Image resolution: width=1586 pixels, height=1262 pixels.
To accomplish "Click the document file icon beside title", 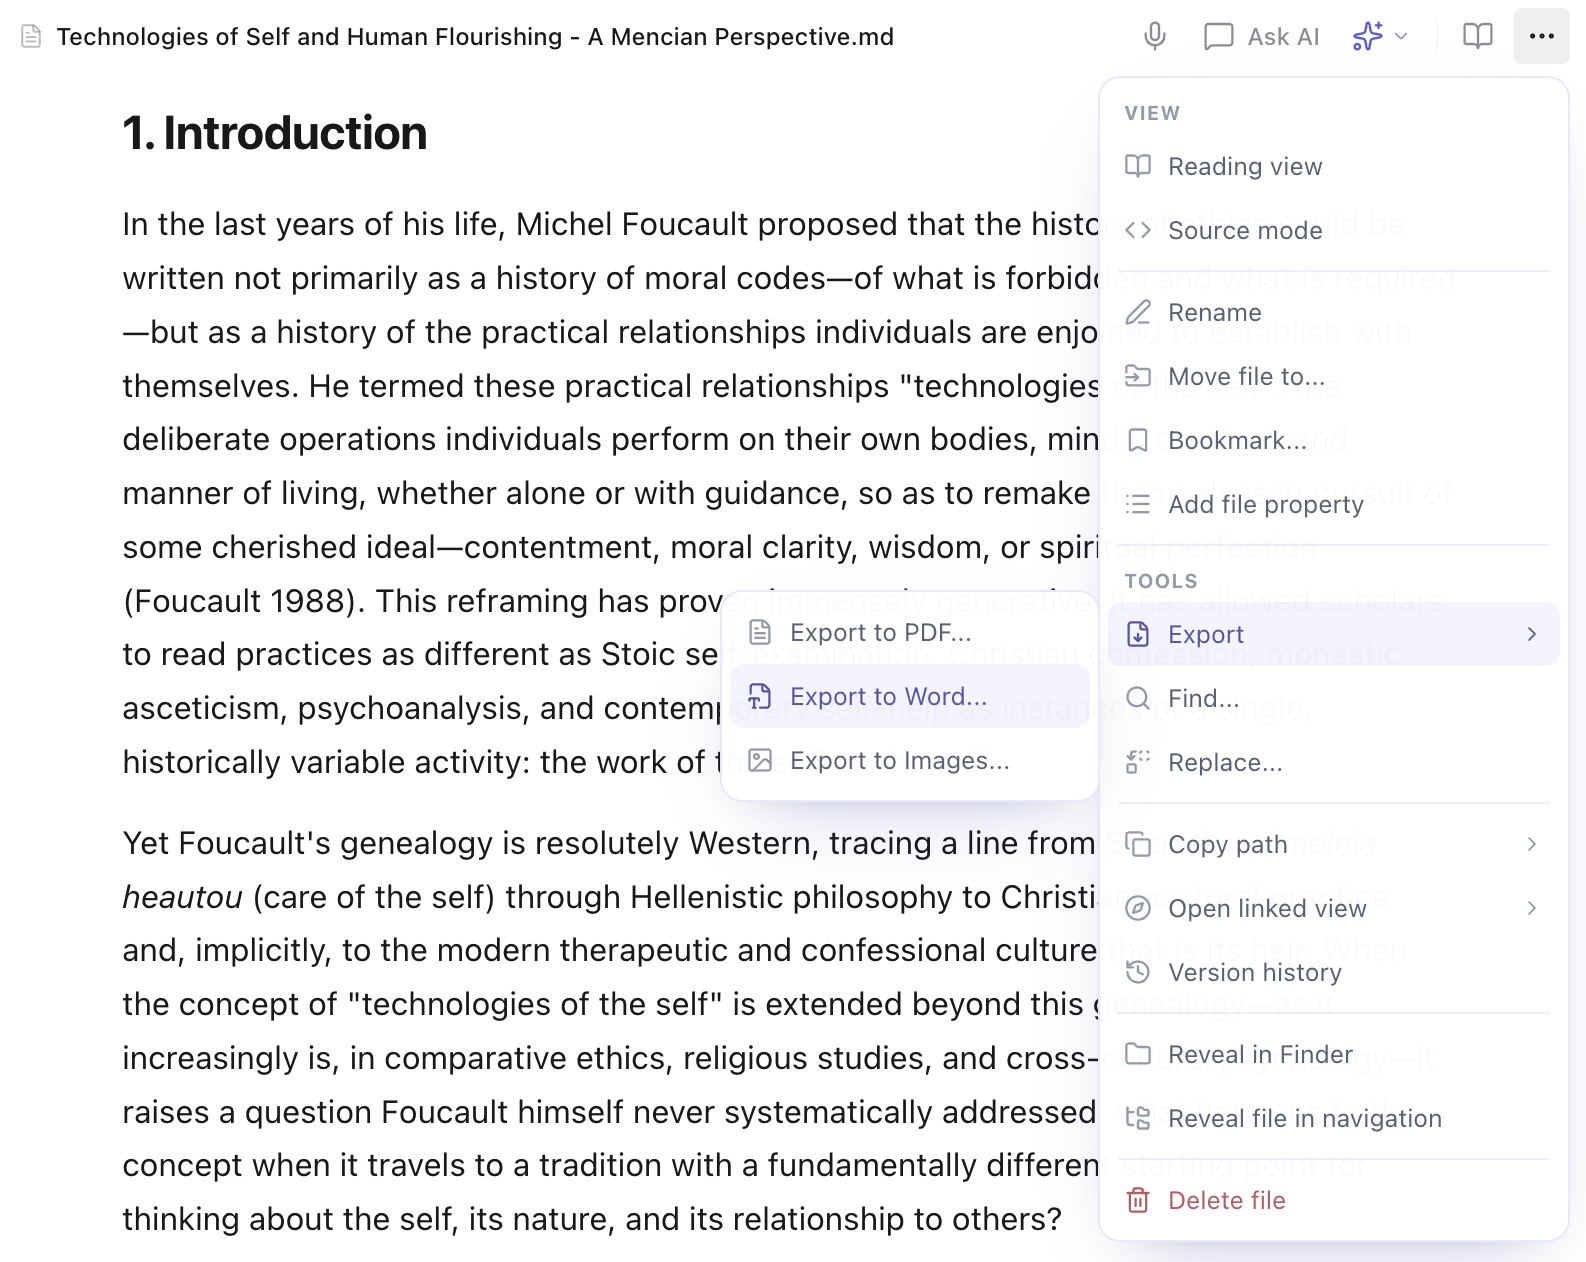I will [x=31, y=37].
